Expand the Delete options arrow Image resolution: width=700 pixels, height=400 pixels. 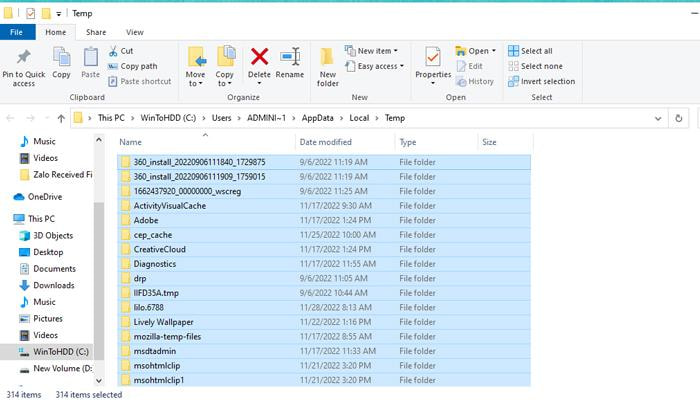click(x=259, y=83)
